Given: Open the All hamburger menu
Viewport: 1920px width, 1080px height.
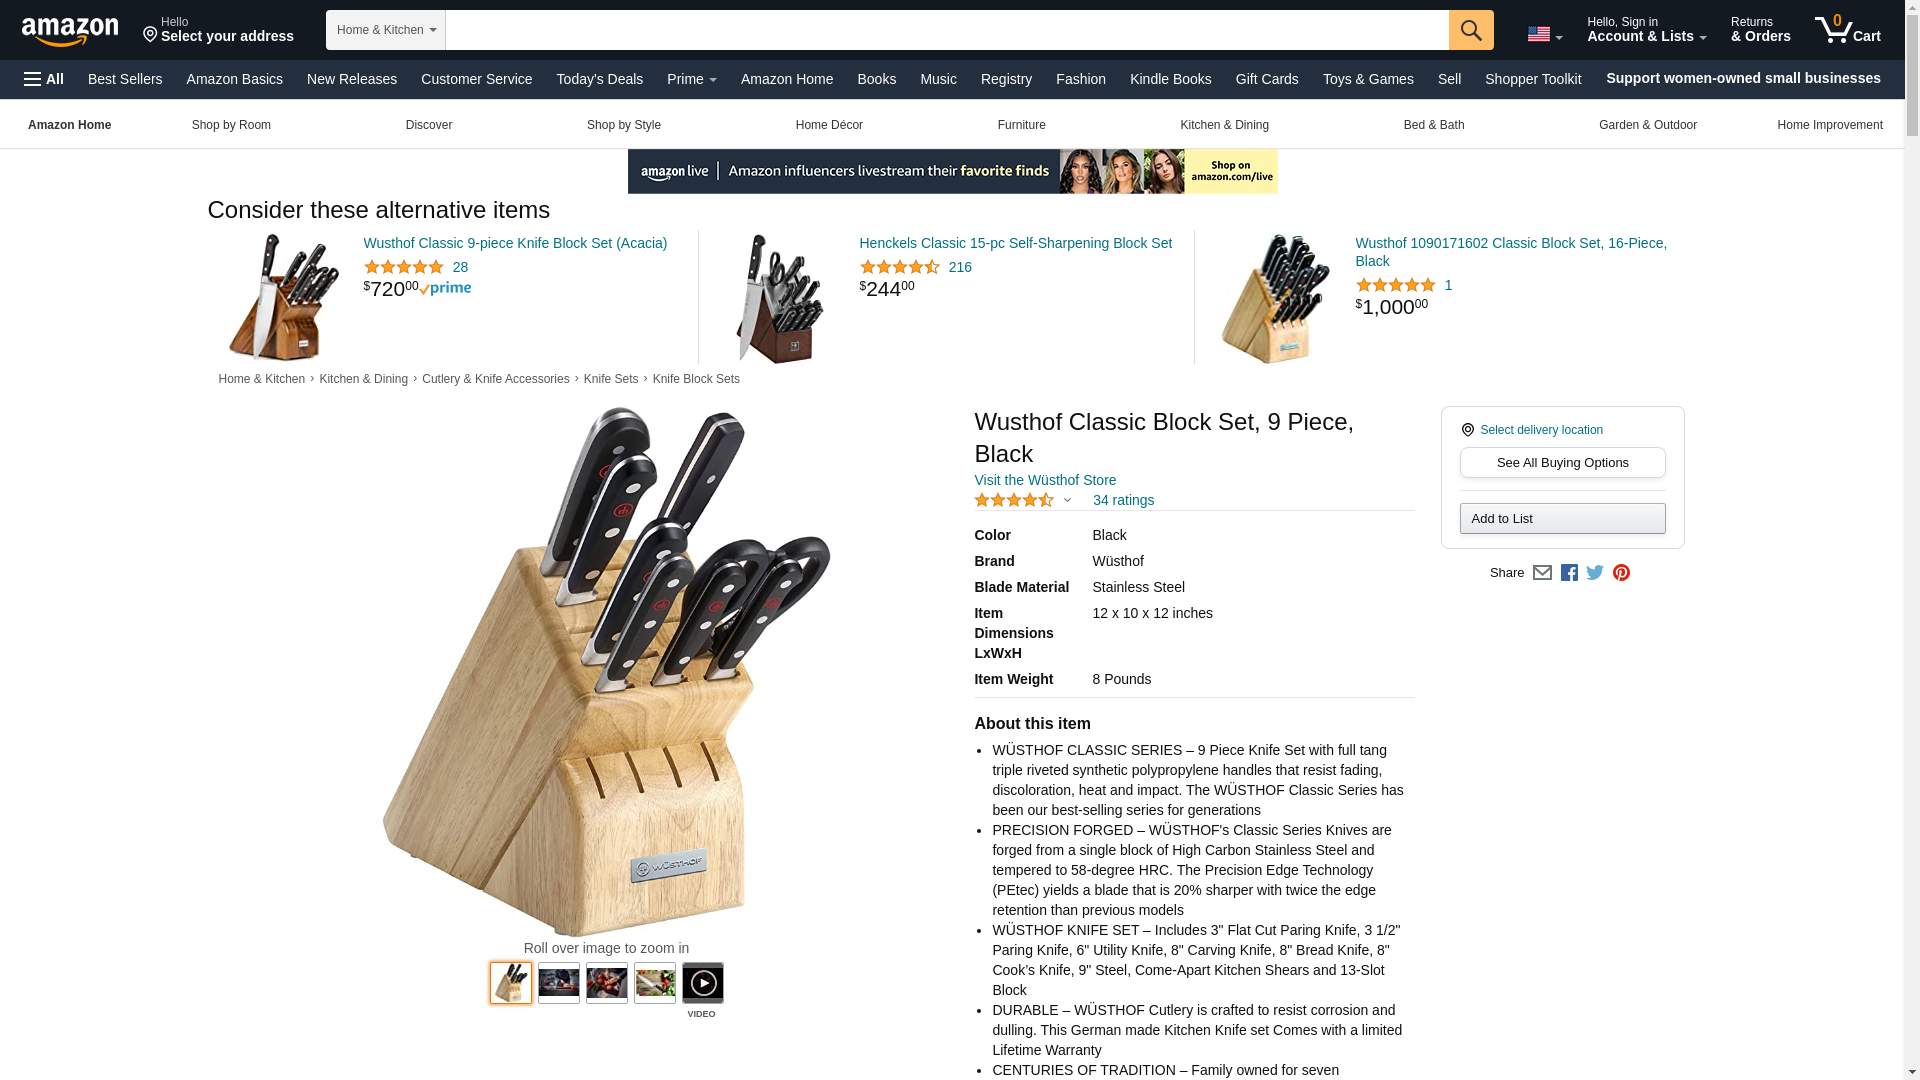Looking at the screenshot, I should [x=44, y=79].
